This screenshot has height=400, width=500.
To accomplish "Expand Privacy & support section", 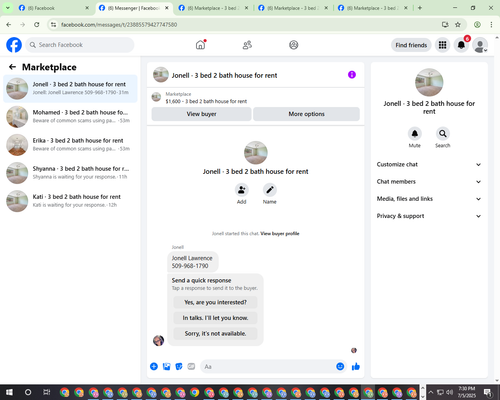I will (429, 216).
